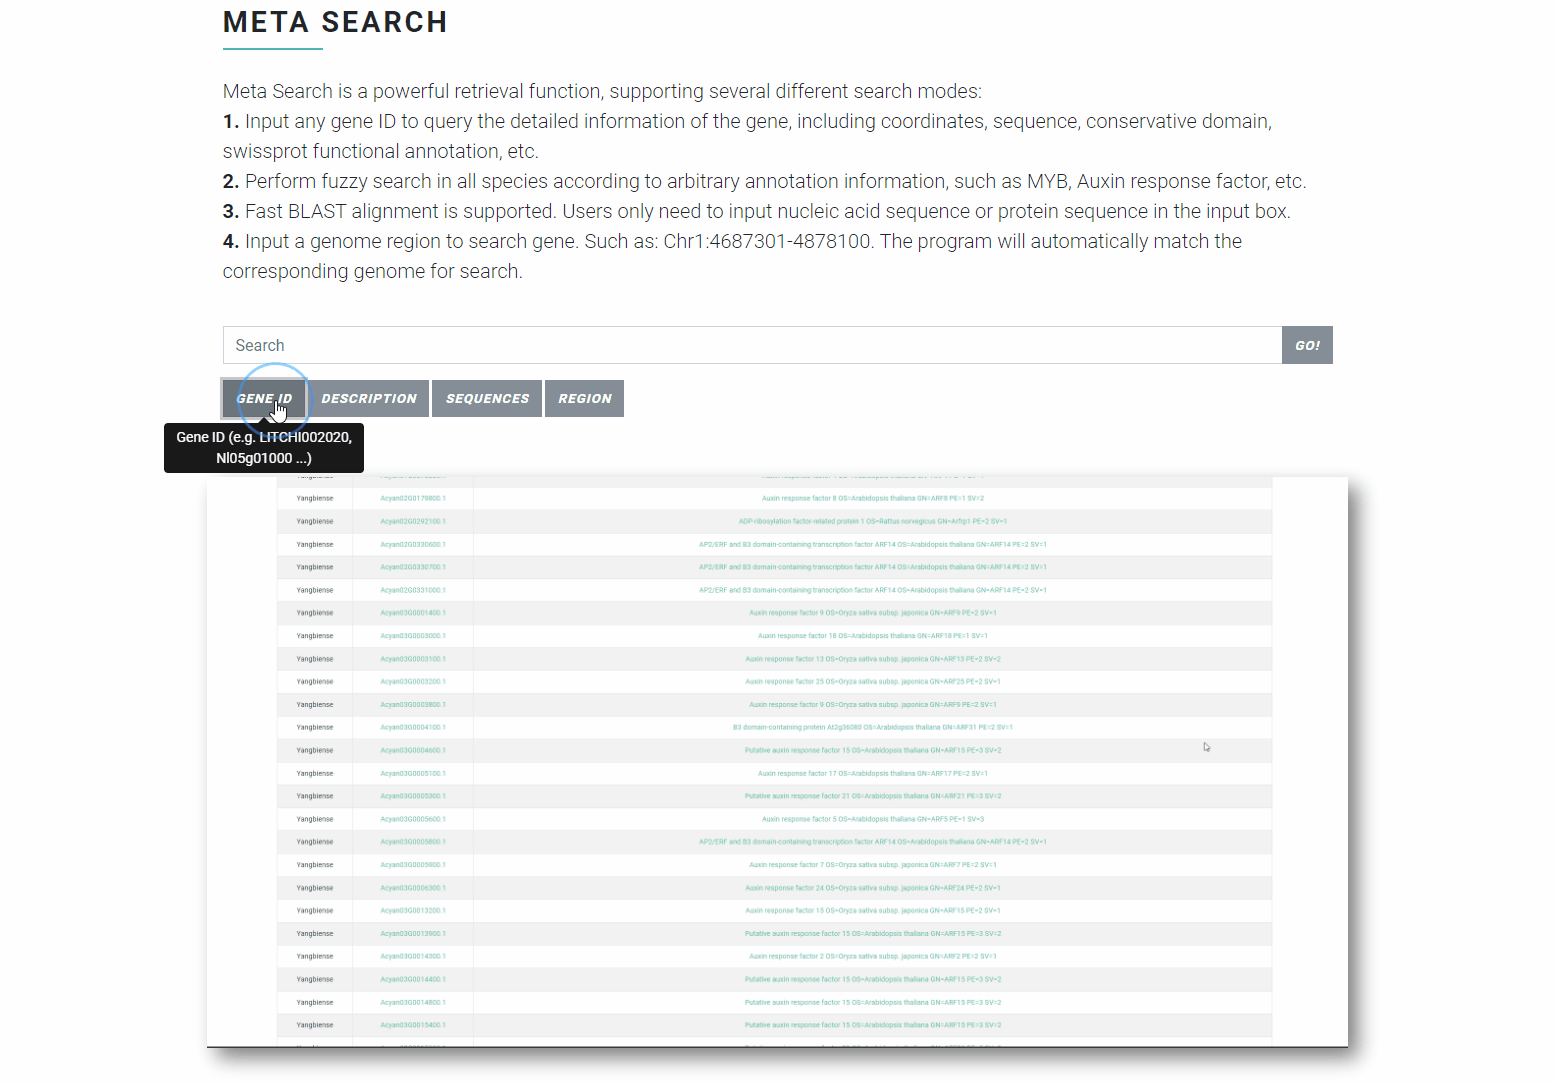Click gene ID Acyan03G0005800.1
Viewport: 1554px width, 1084px height.
point(413,842)
